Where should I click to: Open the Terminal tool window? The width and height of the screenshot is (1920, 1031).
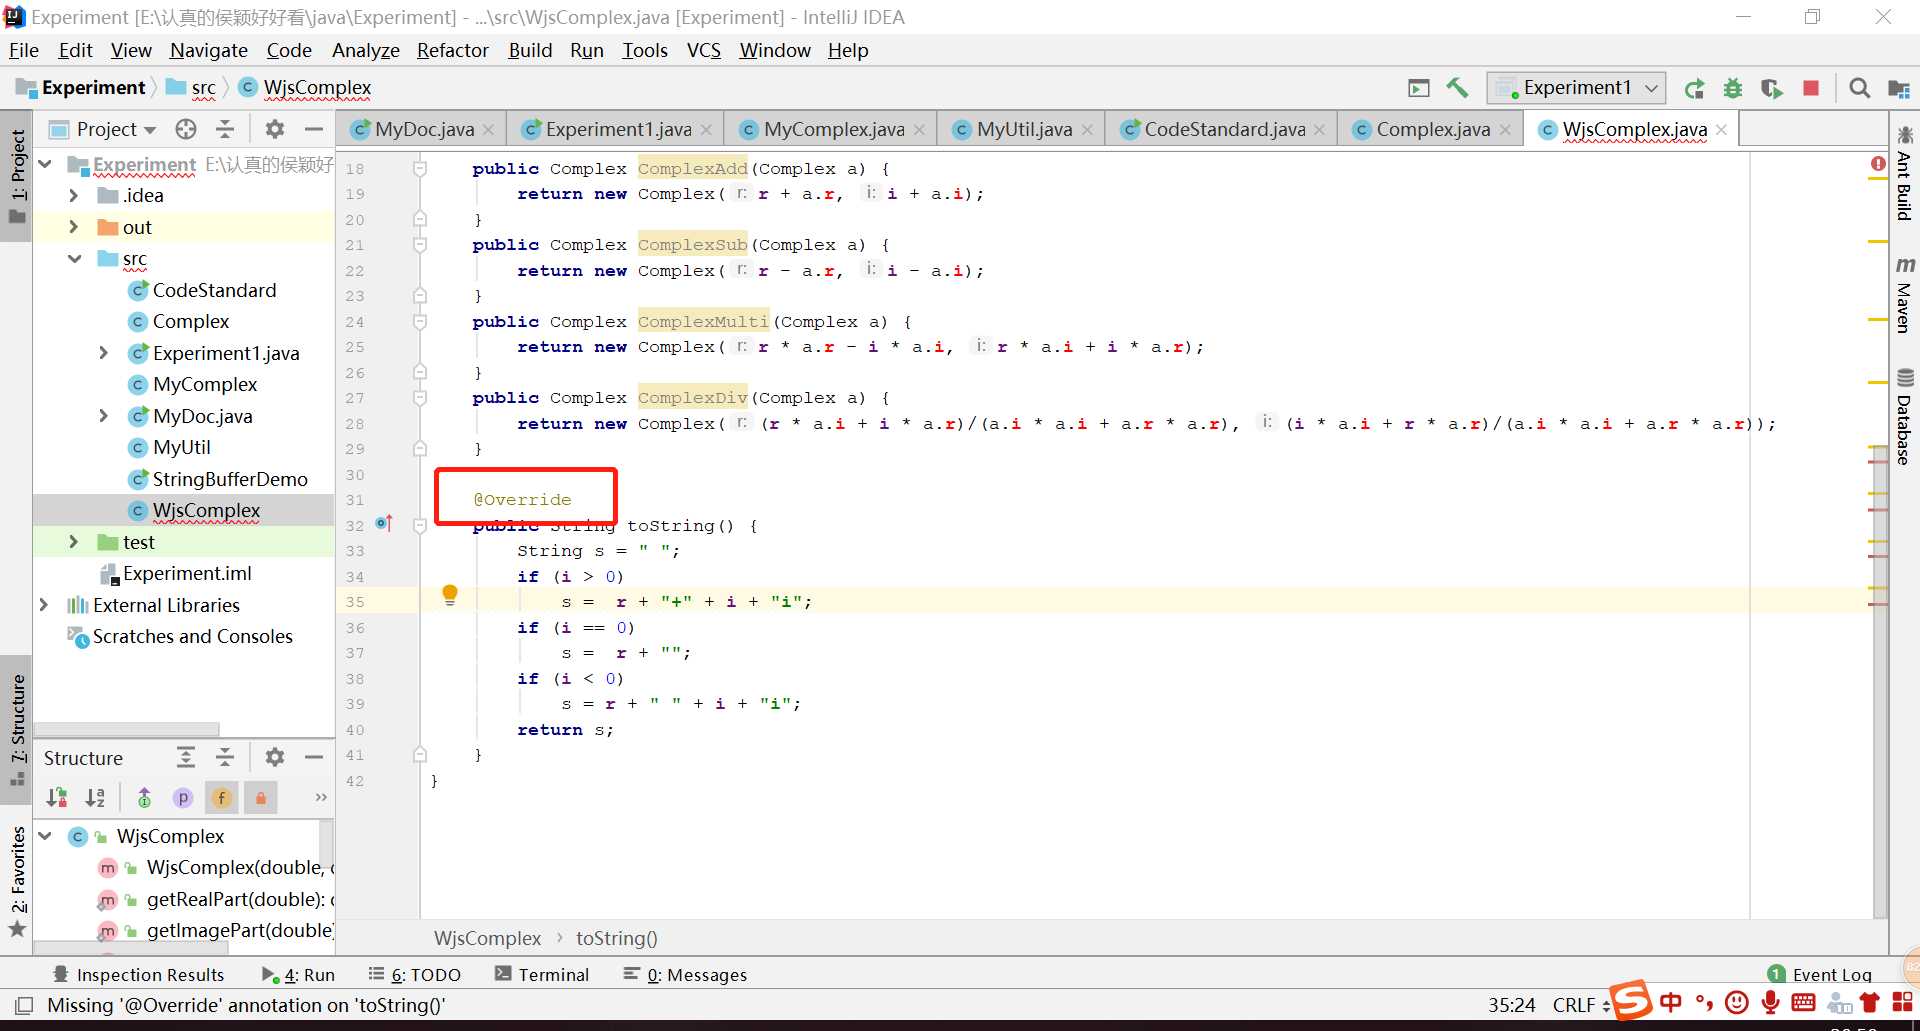tap(542, 974)
